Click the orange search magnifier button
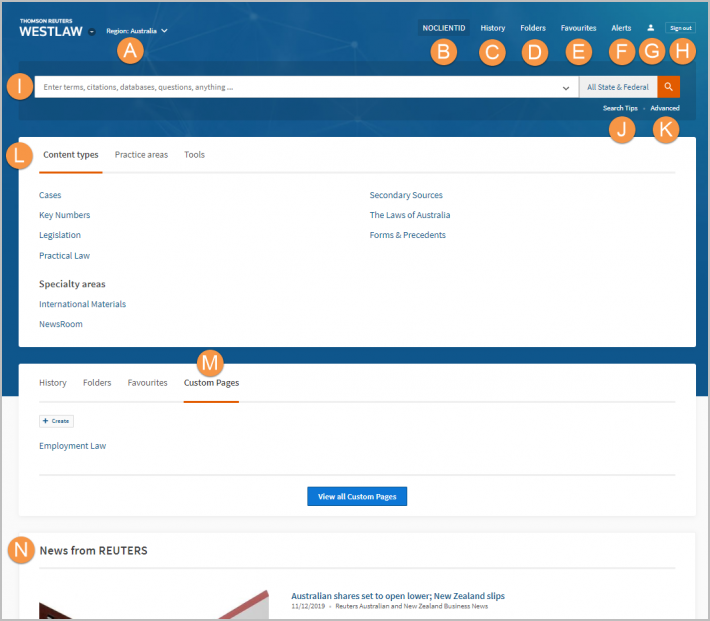 668,87
